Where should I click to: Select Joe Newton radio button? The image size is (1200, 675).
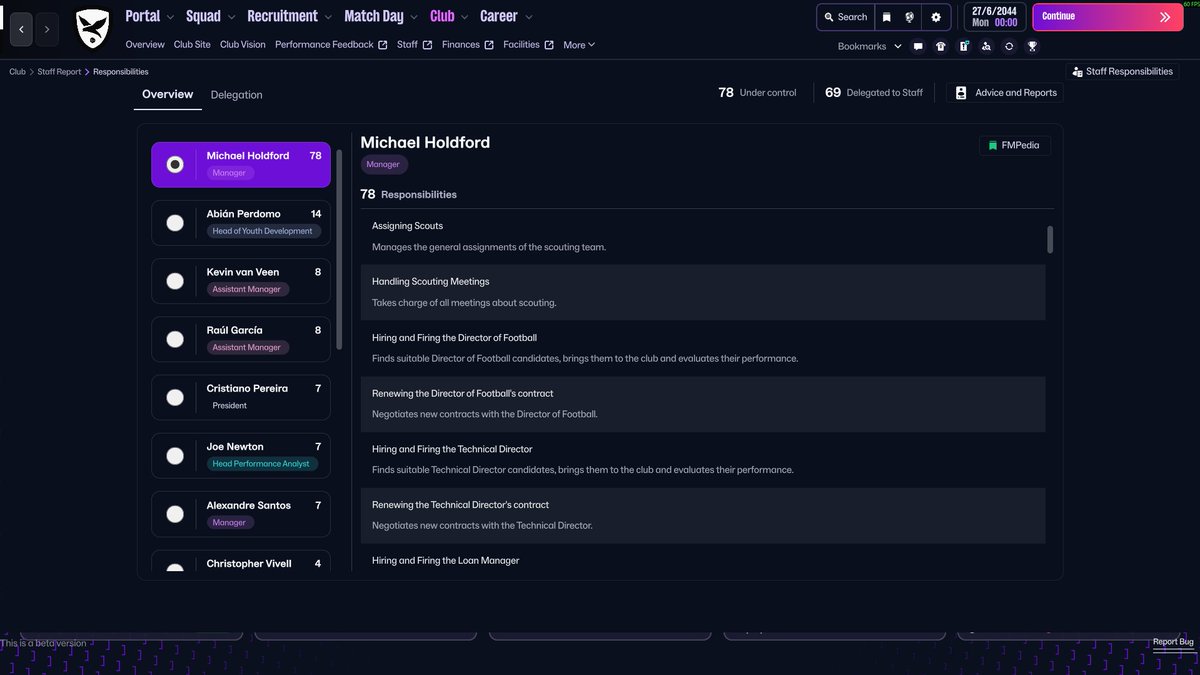(x=175, y=456)
